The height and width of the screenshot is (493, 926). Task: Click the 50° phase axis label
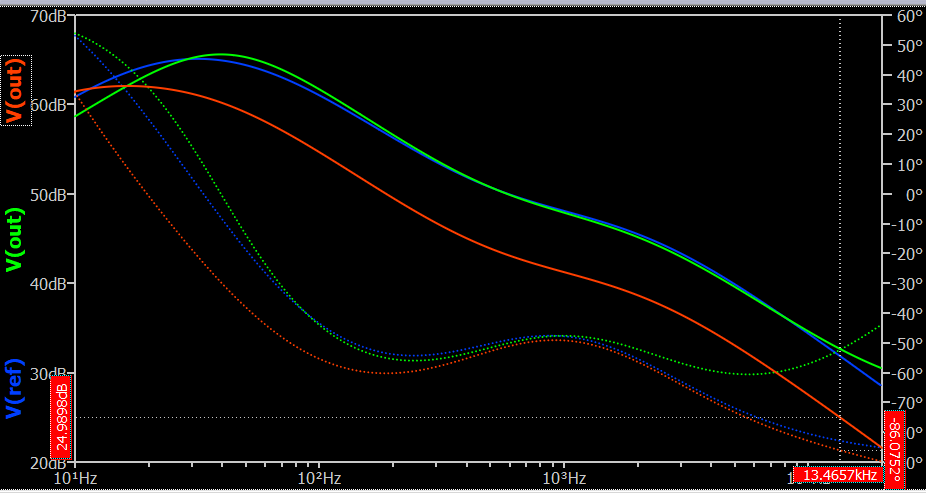[907, 45]
